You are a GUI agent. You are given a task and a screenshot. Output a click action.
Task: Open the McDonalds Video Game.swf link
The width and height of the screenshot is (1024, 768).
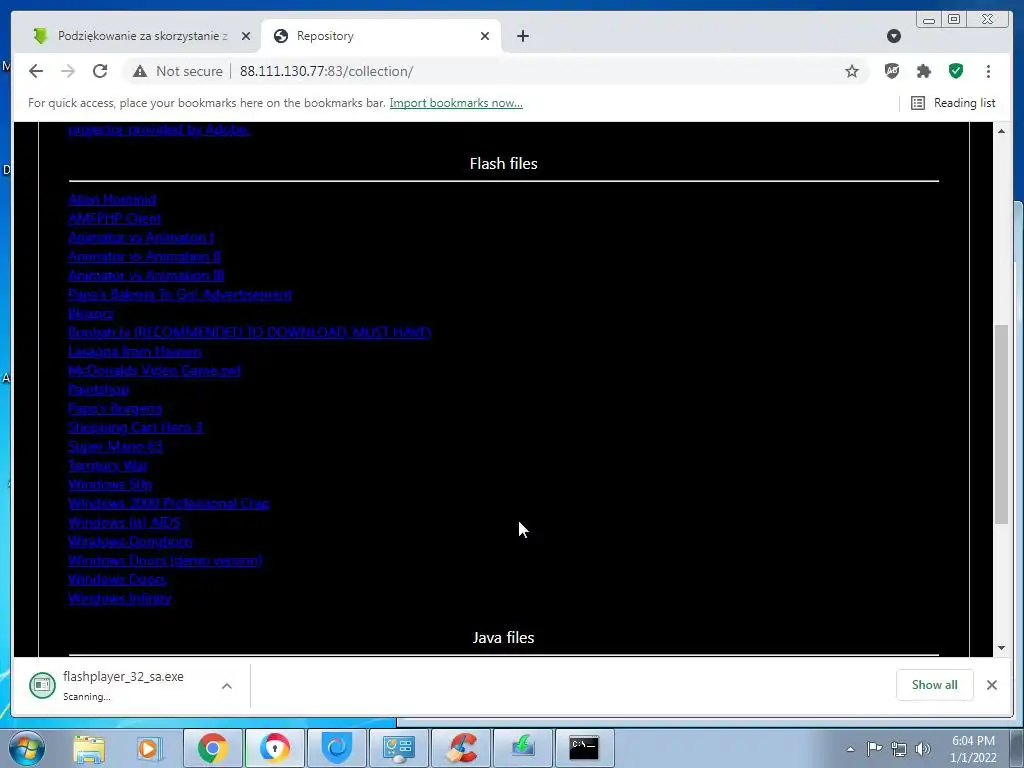[x=154, y=370]
